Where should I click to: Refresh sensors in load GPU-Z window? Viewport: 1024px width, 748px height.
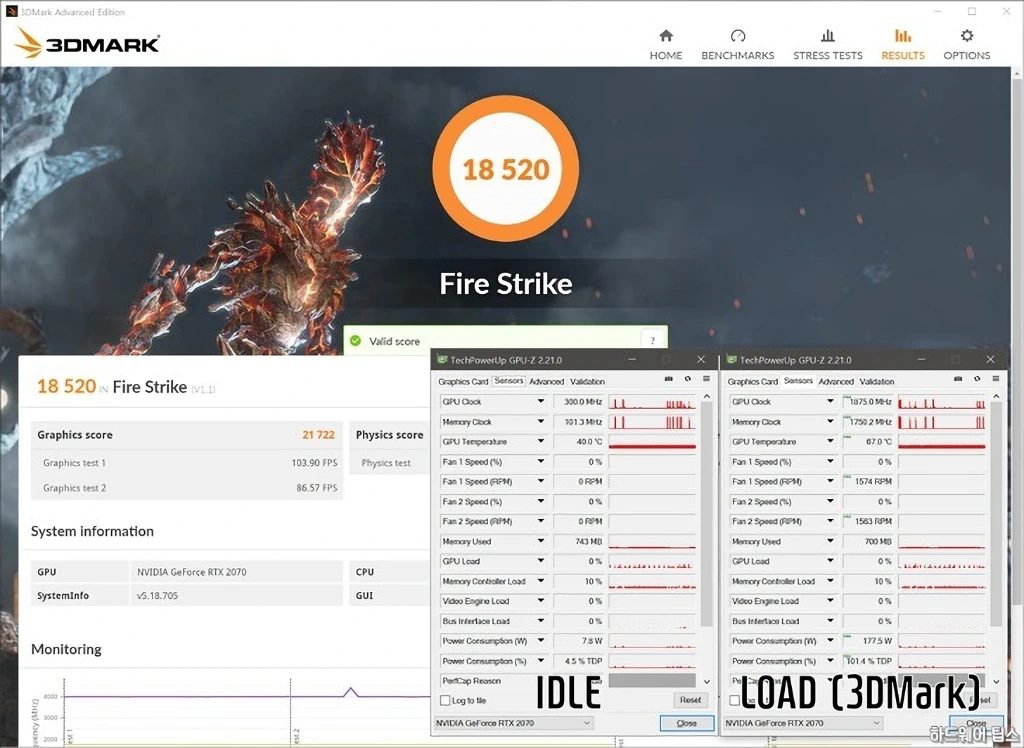(977, 379)
